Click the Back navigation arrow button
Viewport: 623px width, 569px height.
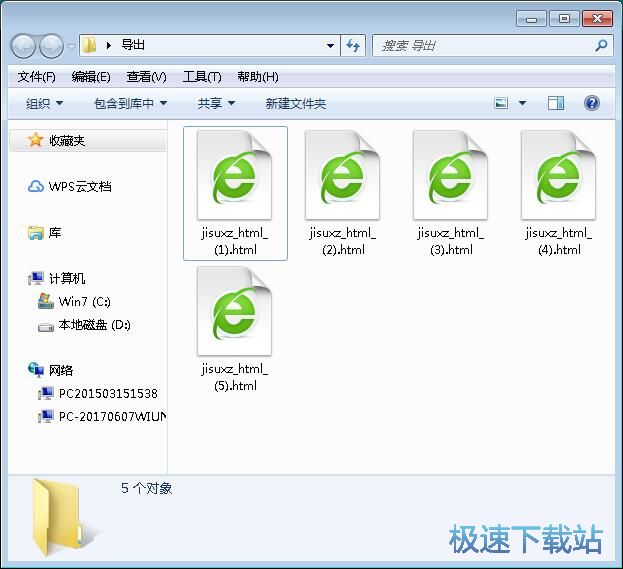(23, 46)
